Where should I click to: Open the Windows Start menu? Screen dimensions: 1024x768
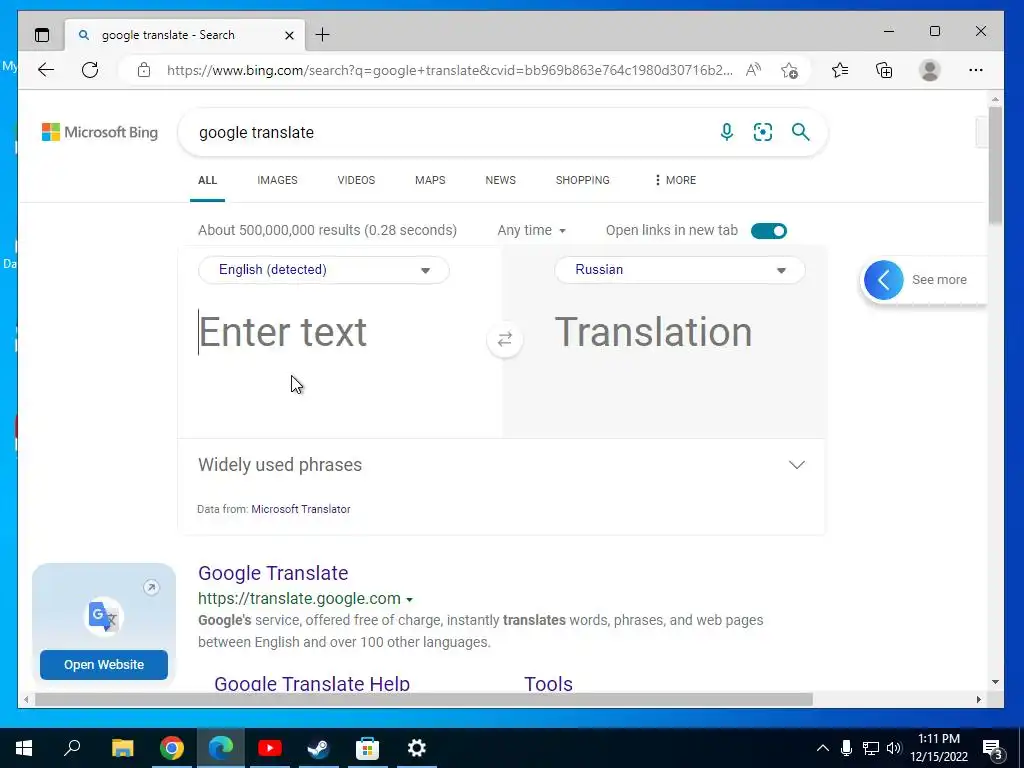[x=24, y=748]
